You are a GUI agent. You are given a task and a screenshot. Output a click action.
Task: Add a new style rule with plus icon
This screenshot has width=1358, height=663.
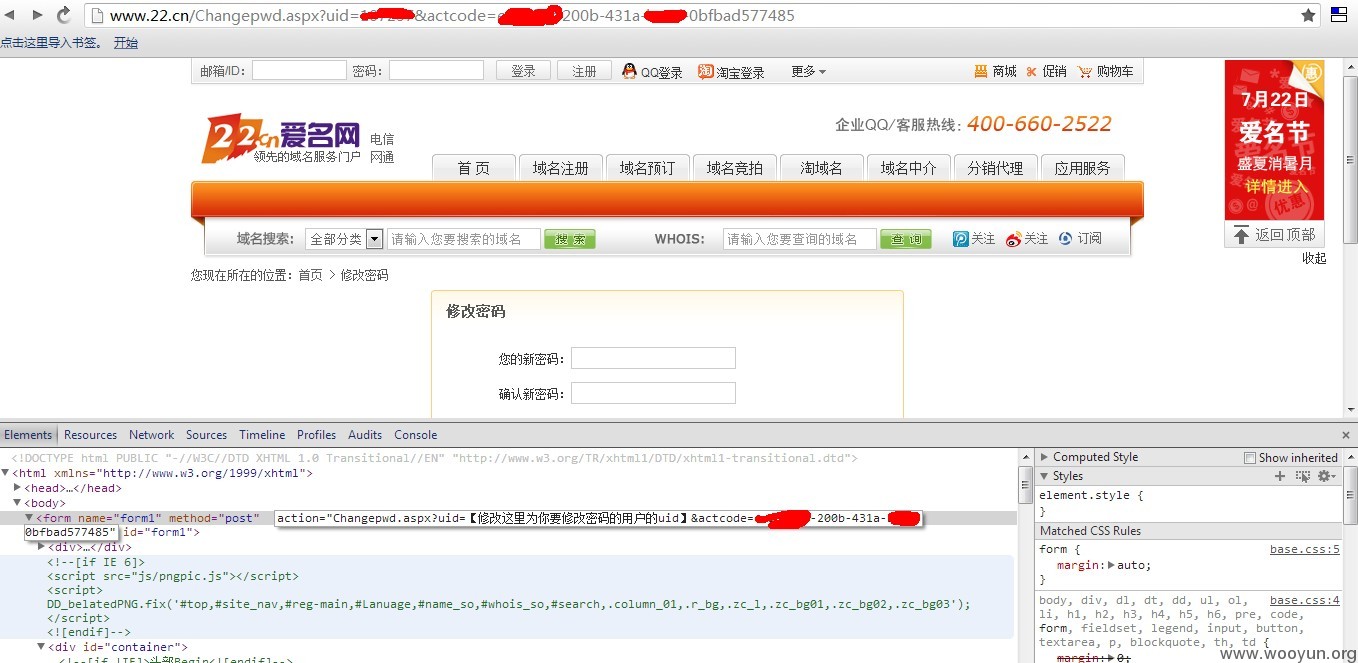click(1279, 476)
